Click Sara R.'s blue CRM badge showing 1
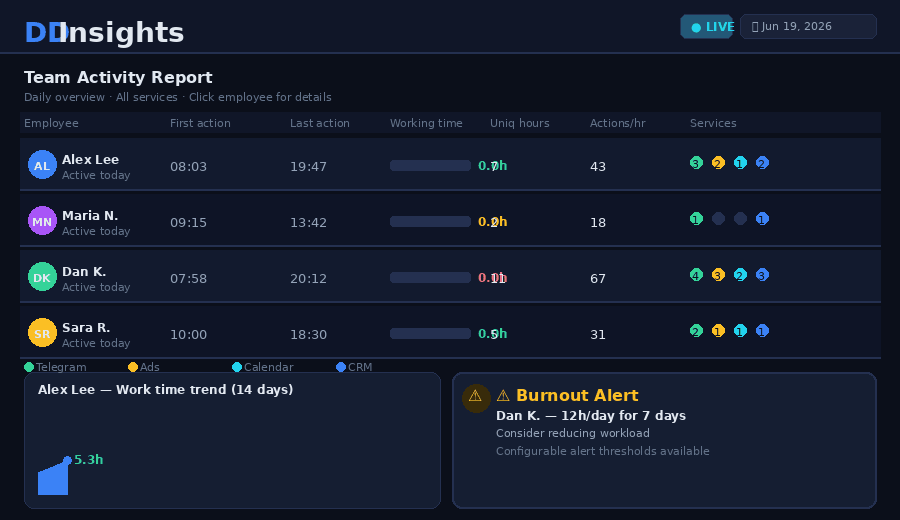This screenshot has width=900, height=520. pyautogui.click(x=762, y=331)
